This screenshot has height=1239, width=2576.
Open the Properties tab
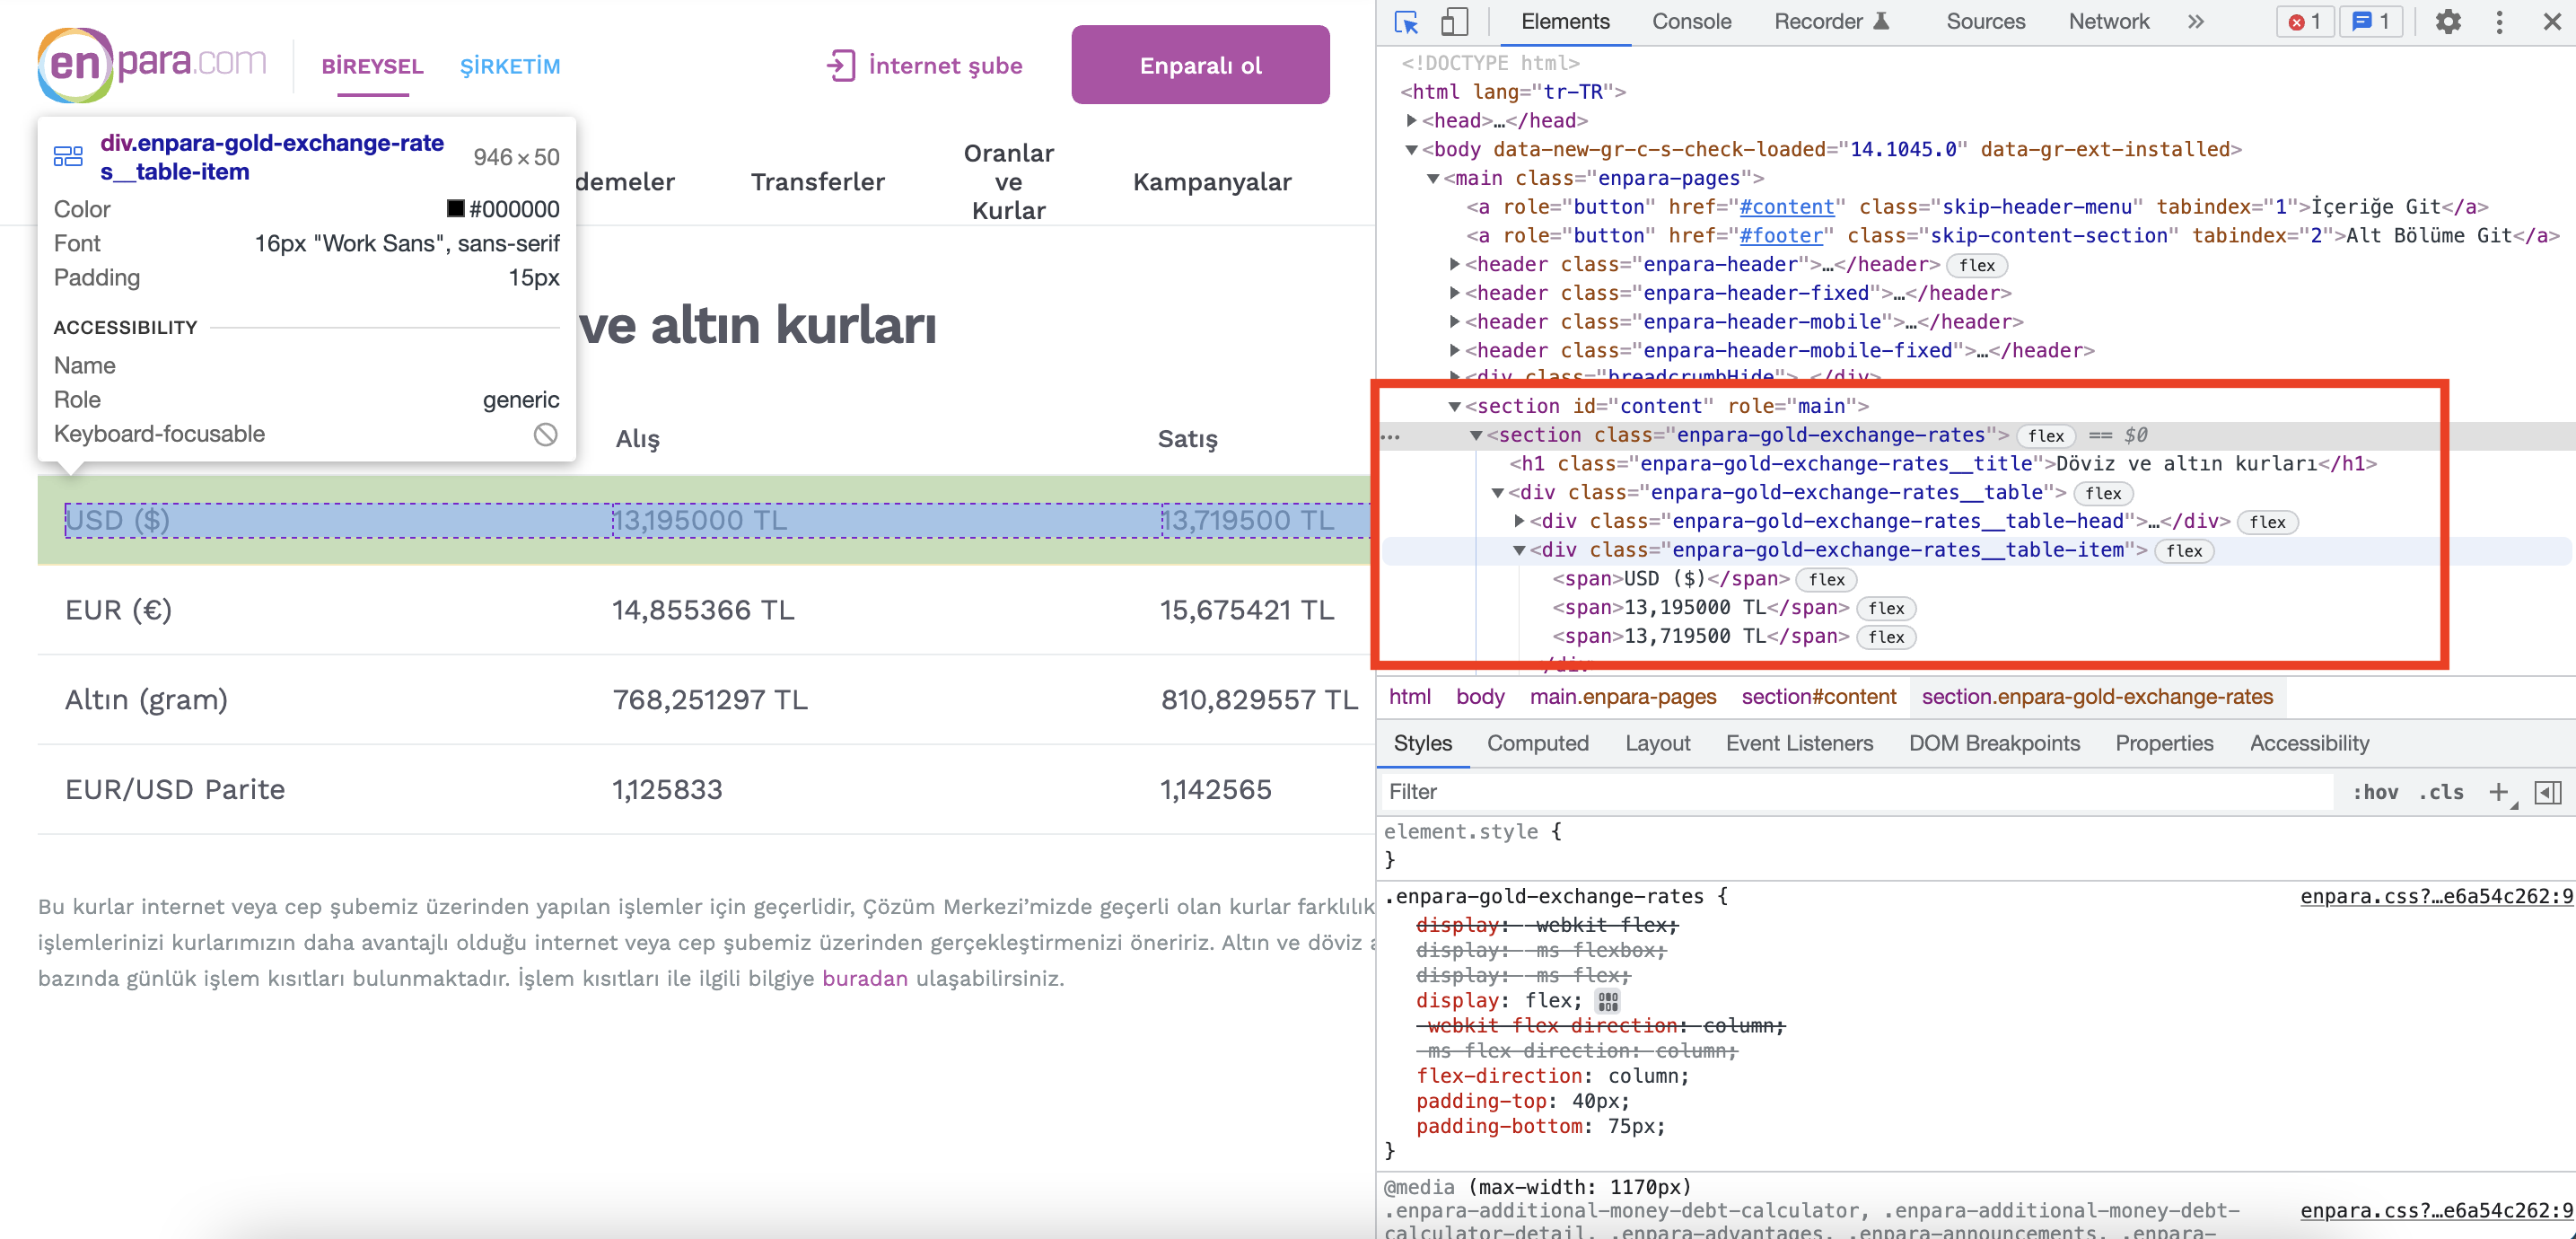click(2164, 744)
